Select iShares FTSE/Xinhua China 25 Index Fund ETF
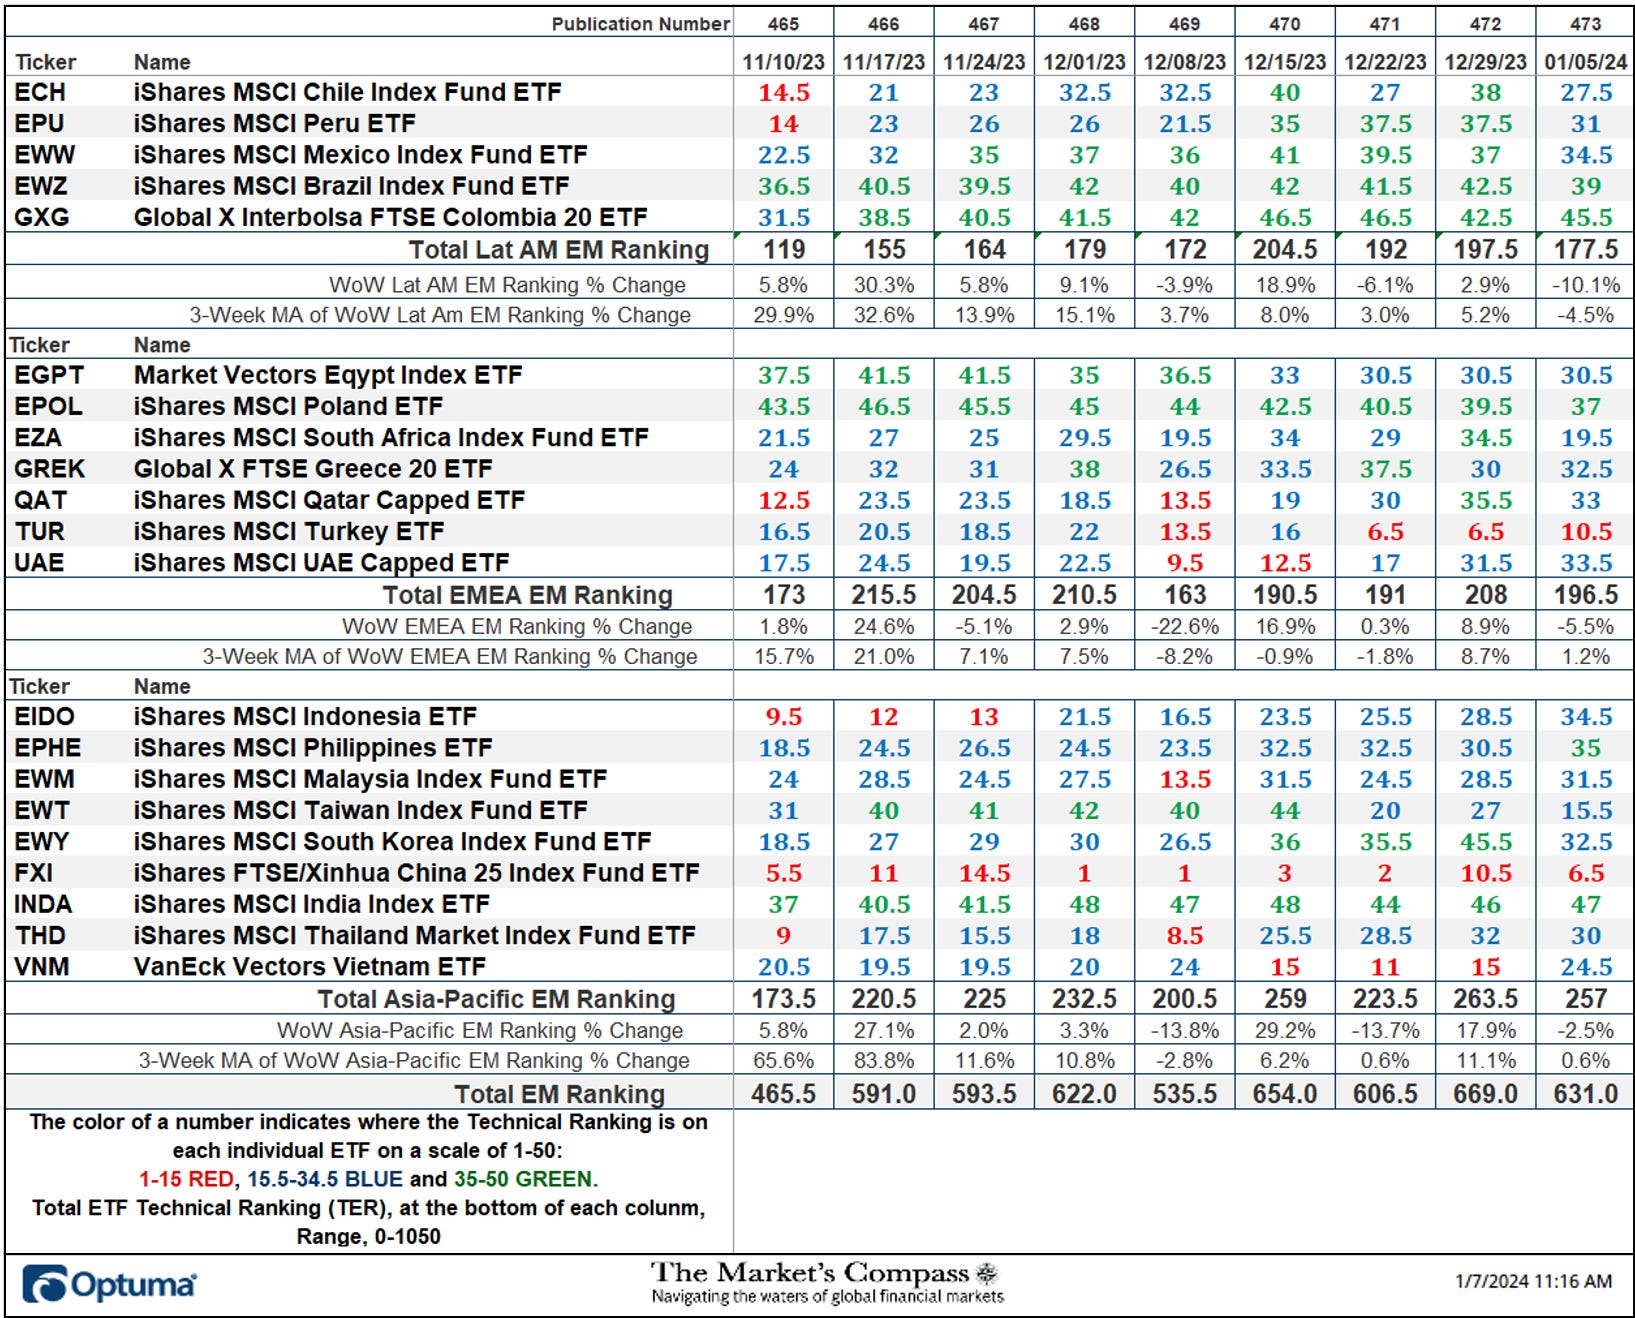Image resolution: width=1635 pixels, height=1318 pixels. tap(417, 872)
